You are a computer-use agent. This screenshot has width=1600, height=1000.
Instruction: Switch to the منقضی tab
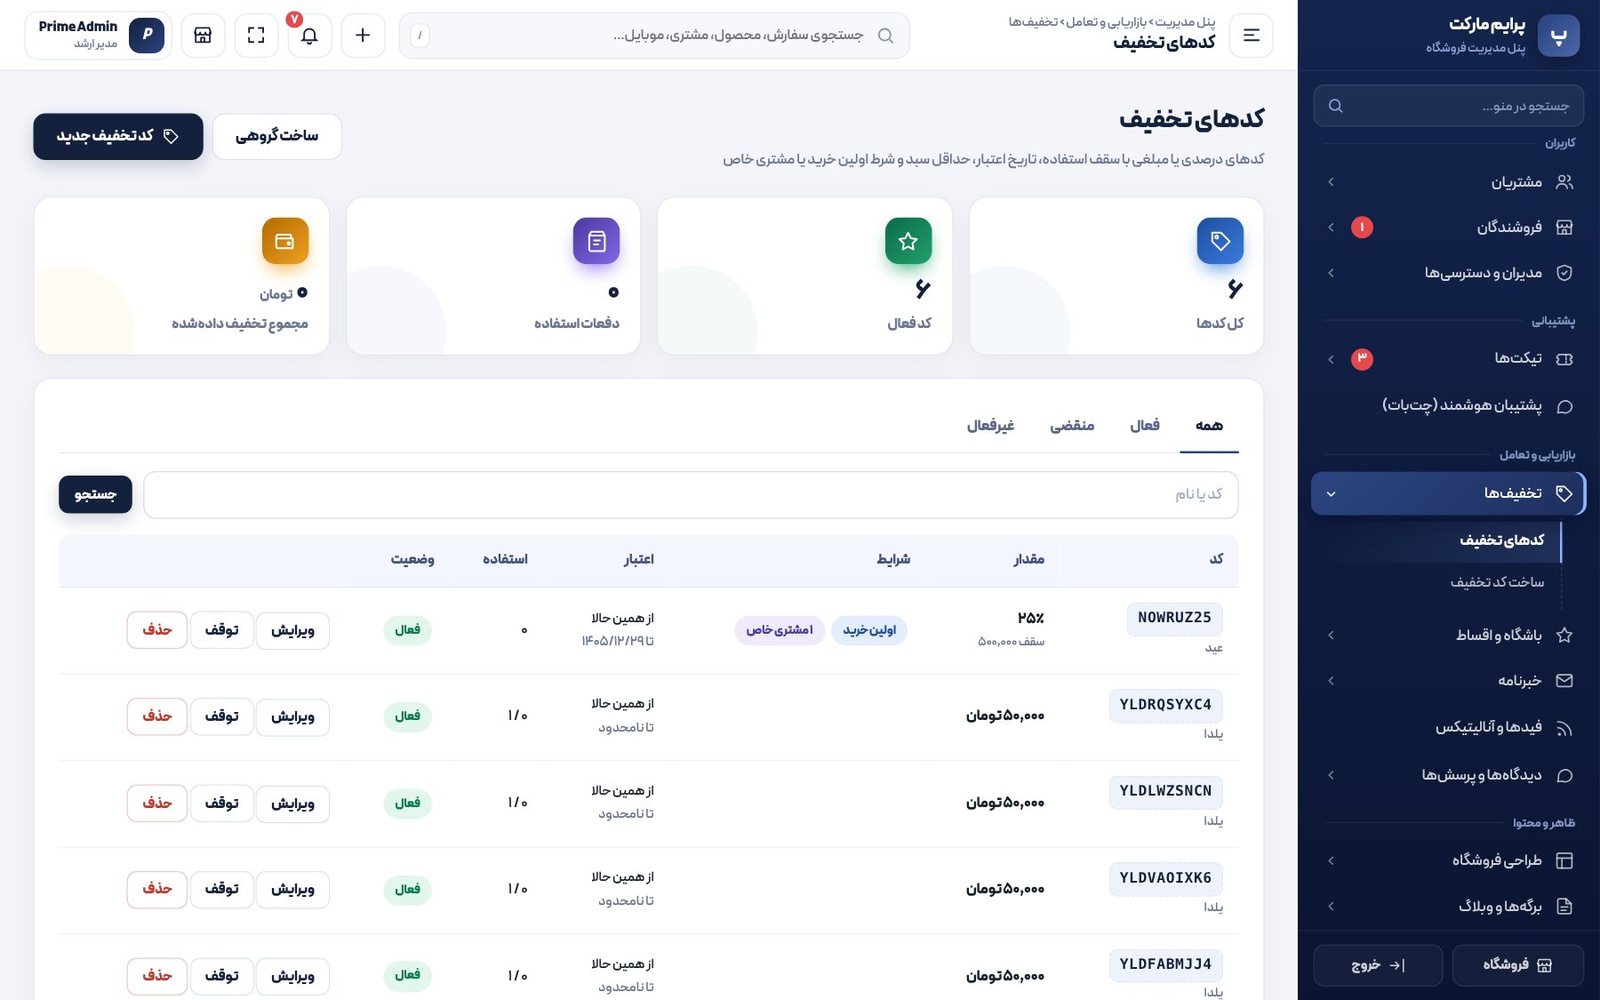pos(1072,426)
